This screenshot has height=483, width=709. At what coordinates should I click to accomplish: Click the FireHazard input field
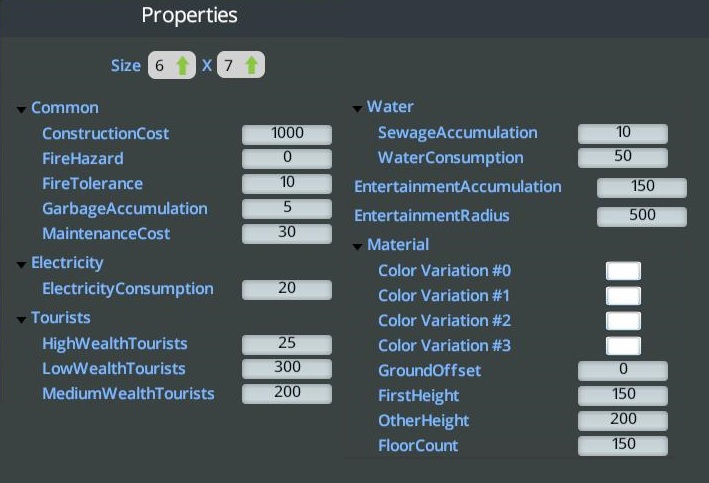pos(287,158)
